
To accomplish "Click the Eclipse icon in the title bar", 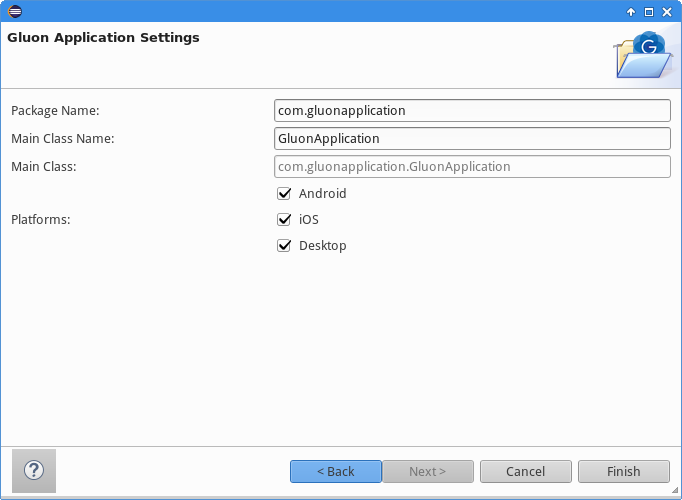I will coord(15,11).
